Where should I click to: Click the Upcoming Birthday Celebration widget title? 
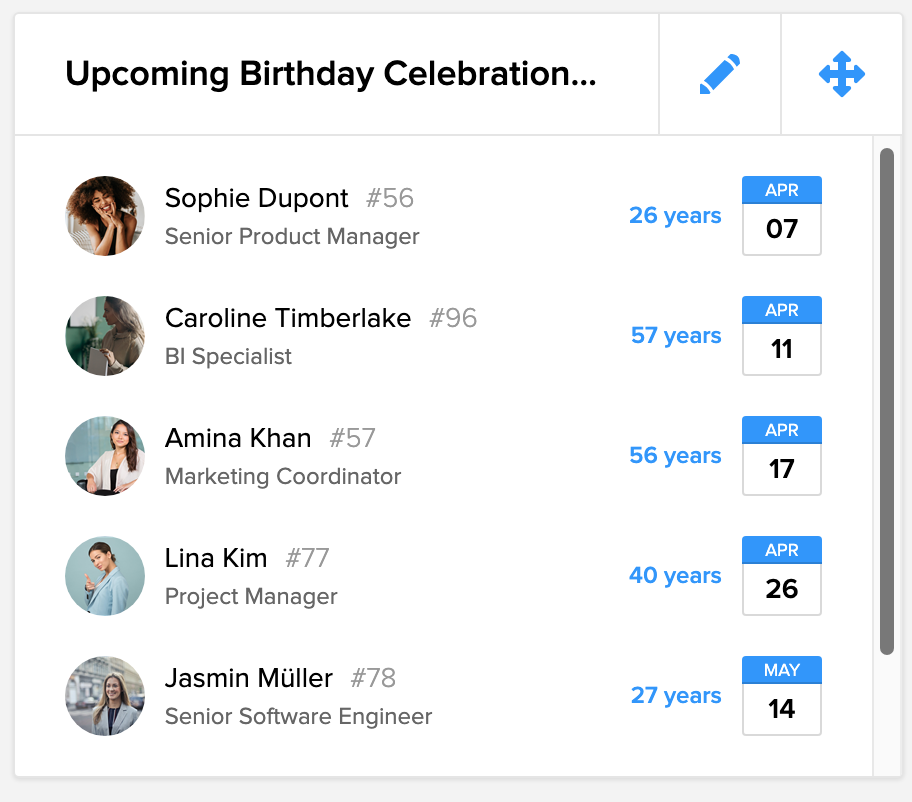coord(330,75)
